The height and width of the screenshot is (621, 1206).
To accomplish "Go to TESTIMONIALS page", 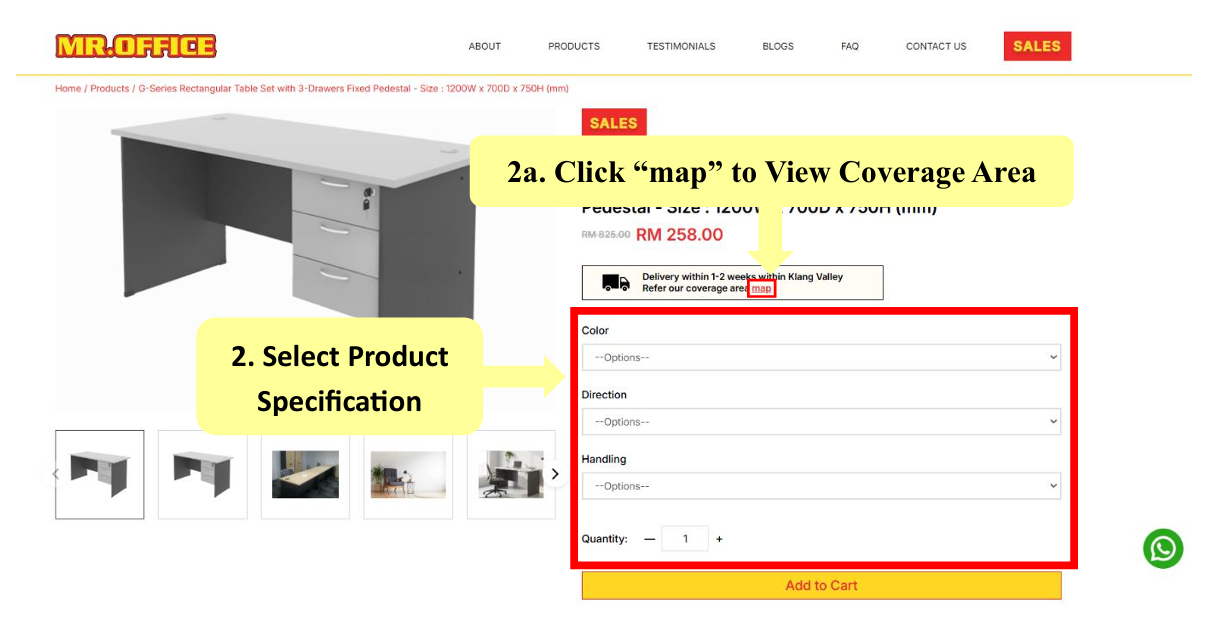I will pyautogui.click(x=681, y=46).
